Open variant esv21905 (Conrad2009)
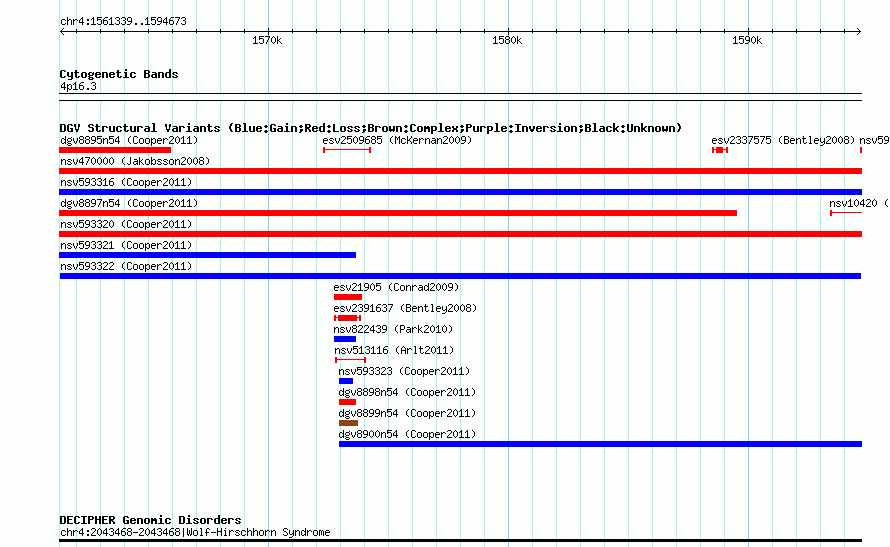890x547 pixels. [396, 287]
